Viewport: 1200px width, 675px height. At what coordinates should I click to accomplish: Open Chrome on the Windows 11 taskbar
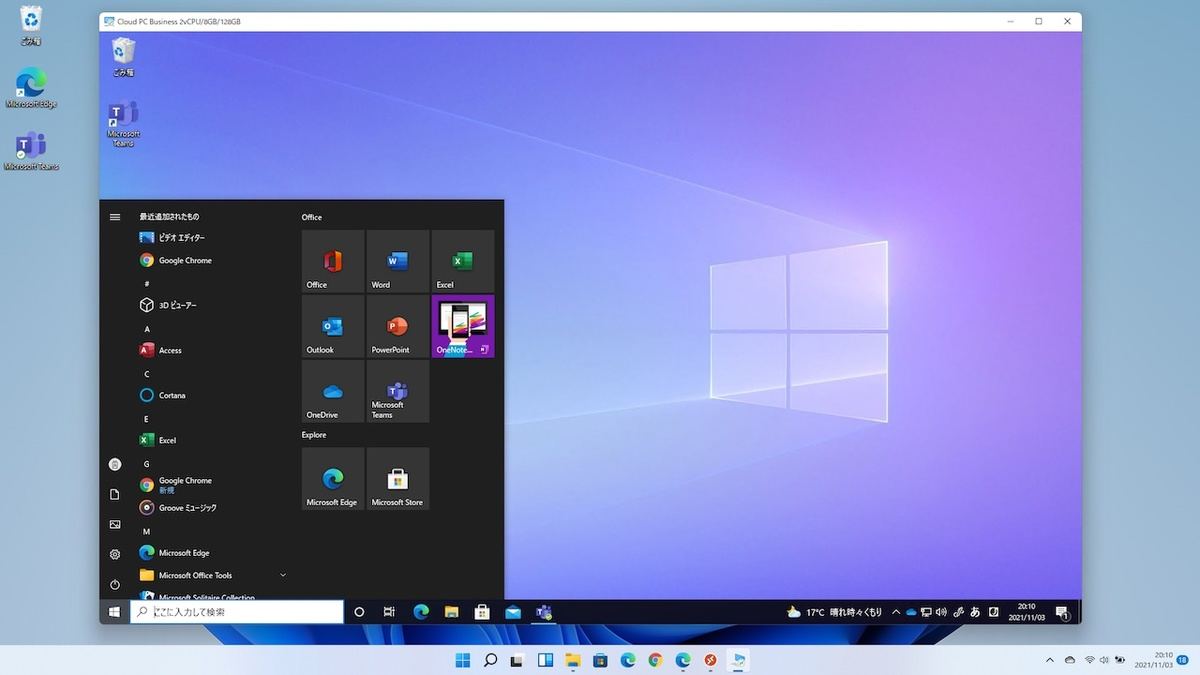[x=655, y=660]
